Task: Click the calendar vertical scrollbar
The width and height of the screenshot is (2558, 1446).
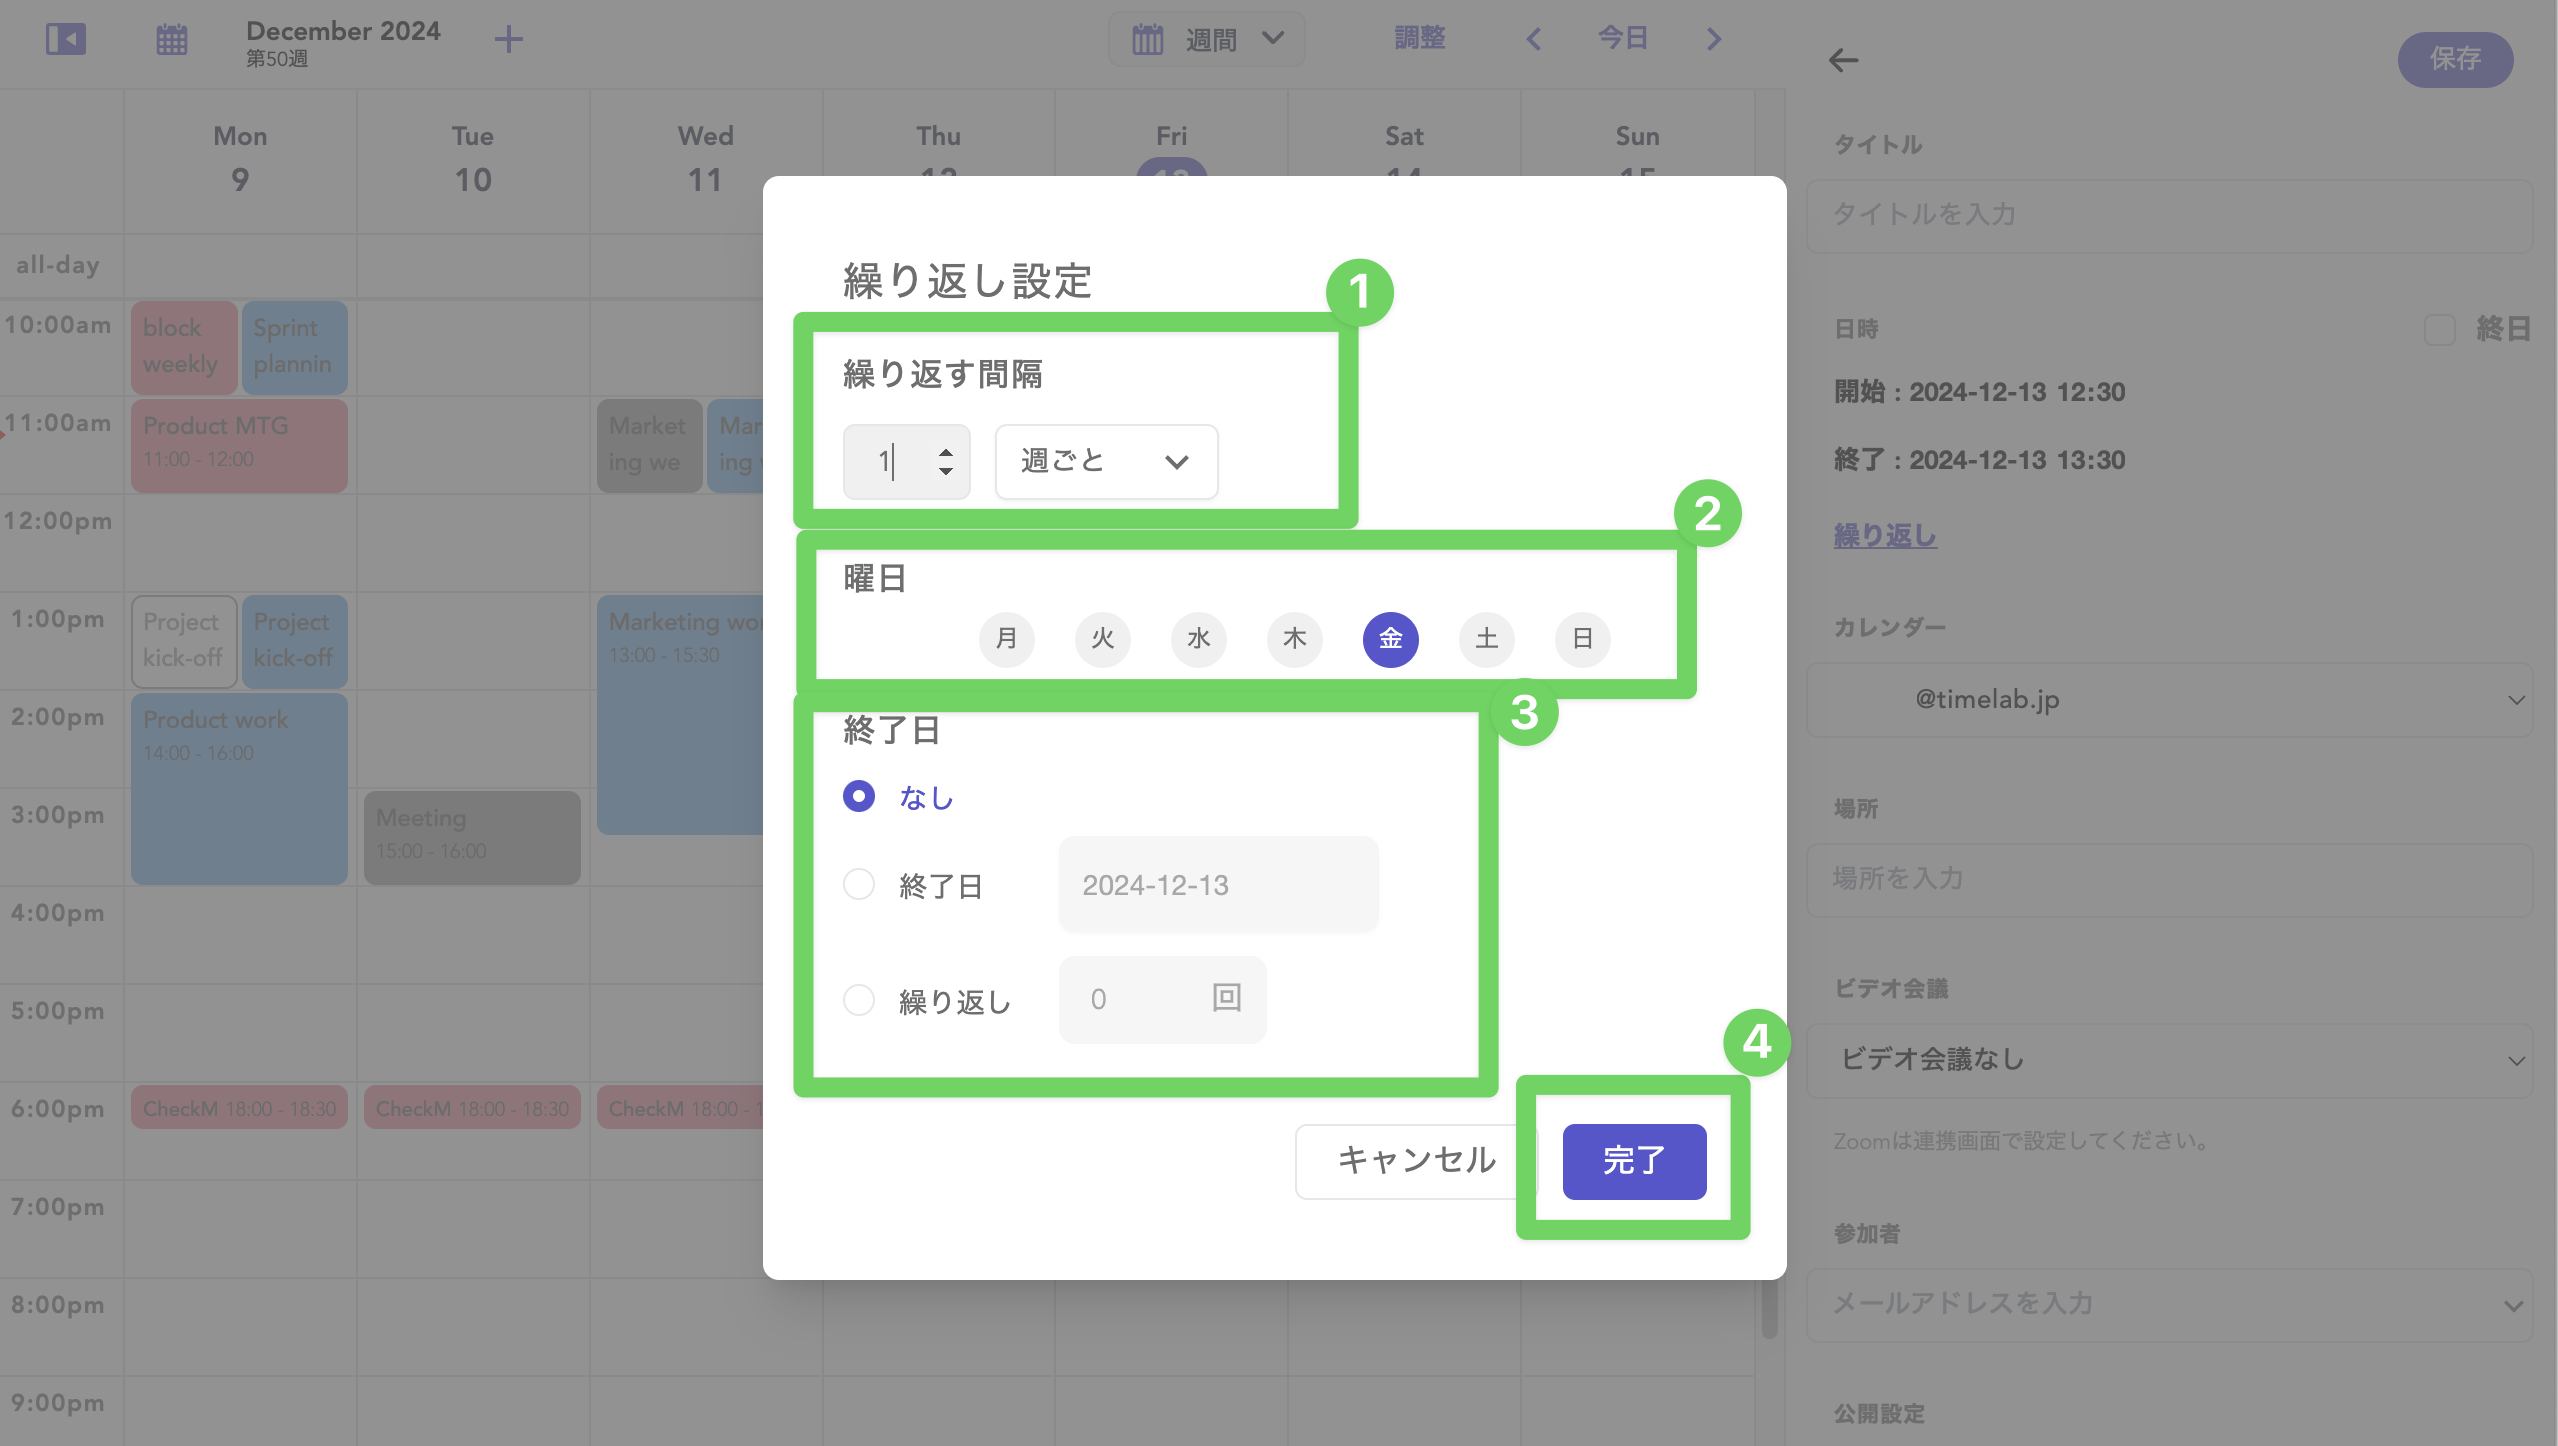Action: pos(1770,1309)
